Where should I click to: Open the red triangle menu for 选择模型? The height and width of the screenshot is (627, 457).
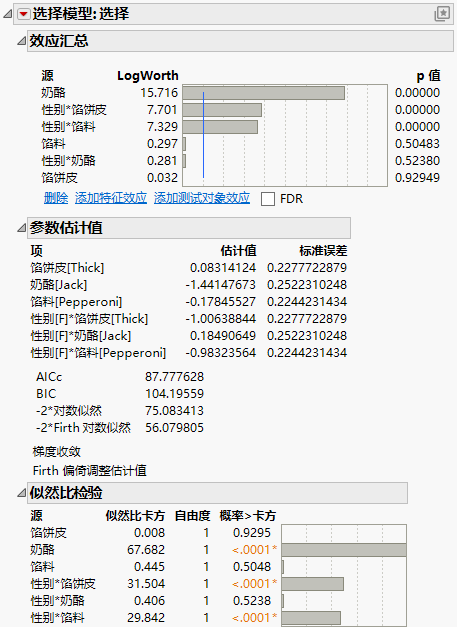point(24,14)
